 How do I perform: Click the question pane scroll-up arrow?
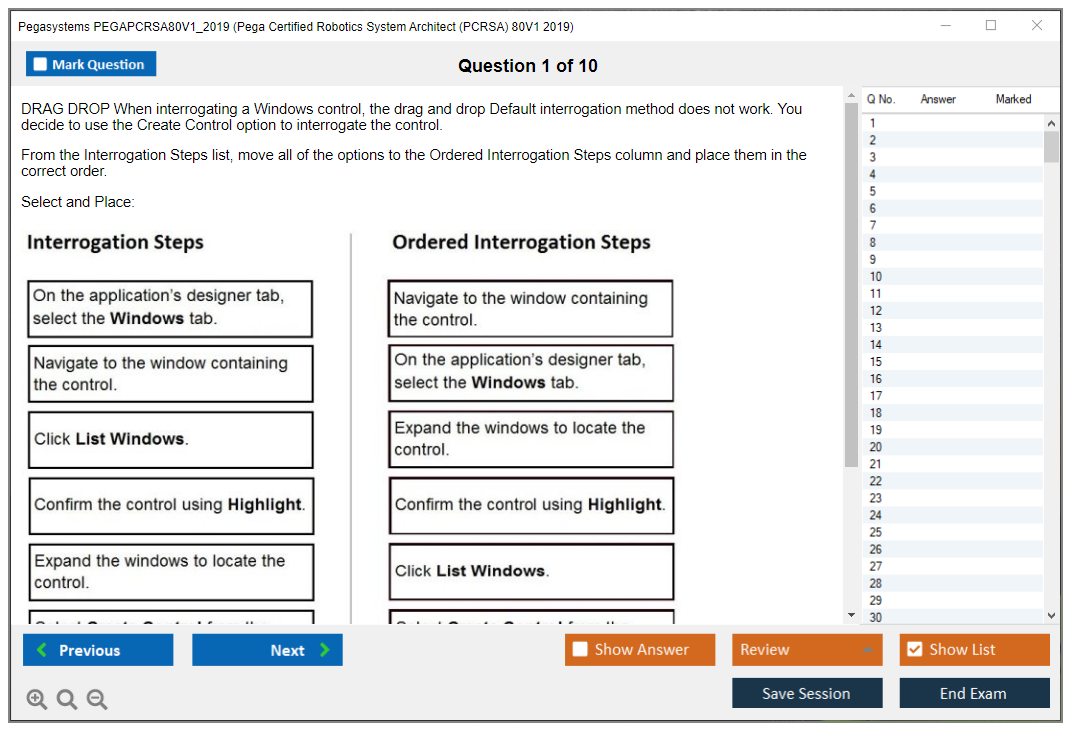tap(852, 96)
